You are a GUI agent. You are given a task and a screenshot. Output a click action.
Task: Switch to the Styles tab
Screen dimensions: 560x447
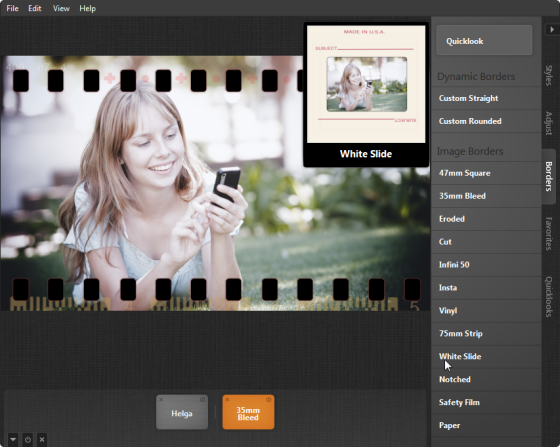pos(549,75)
